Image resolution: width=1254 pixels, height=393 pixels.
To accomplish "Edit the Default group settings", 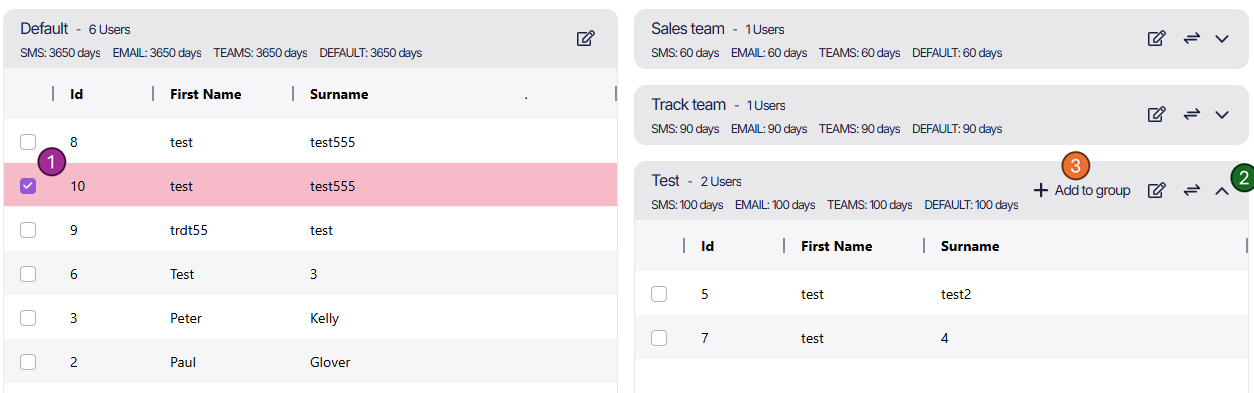I will 586,38.
